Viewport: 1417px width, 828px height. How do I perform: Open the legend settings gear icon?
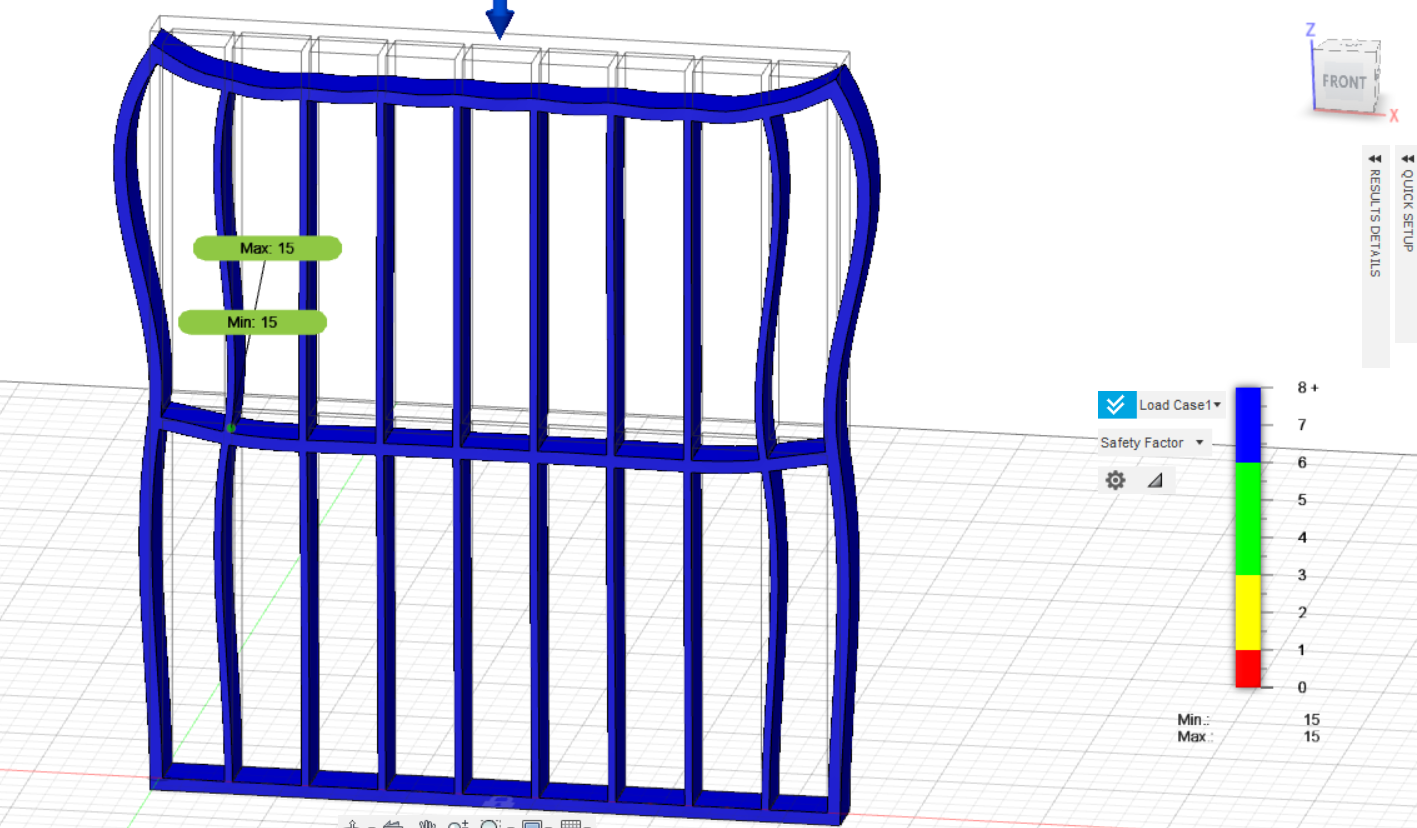point(1115,480)
